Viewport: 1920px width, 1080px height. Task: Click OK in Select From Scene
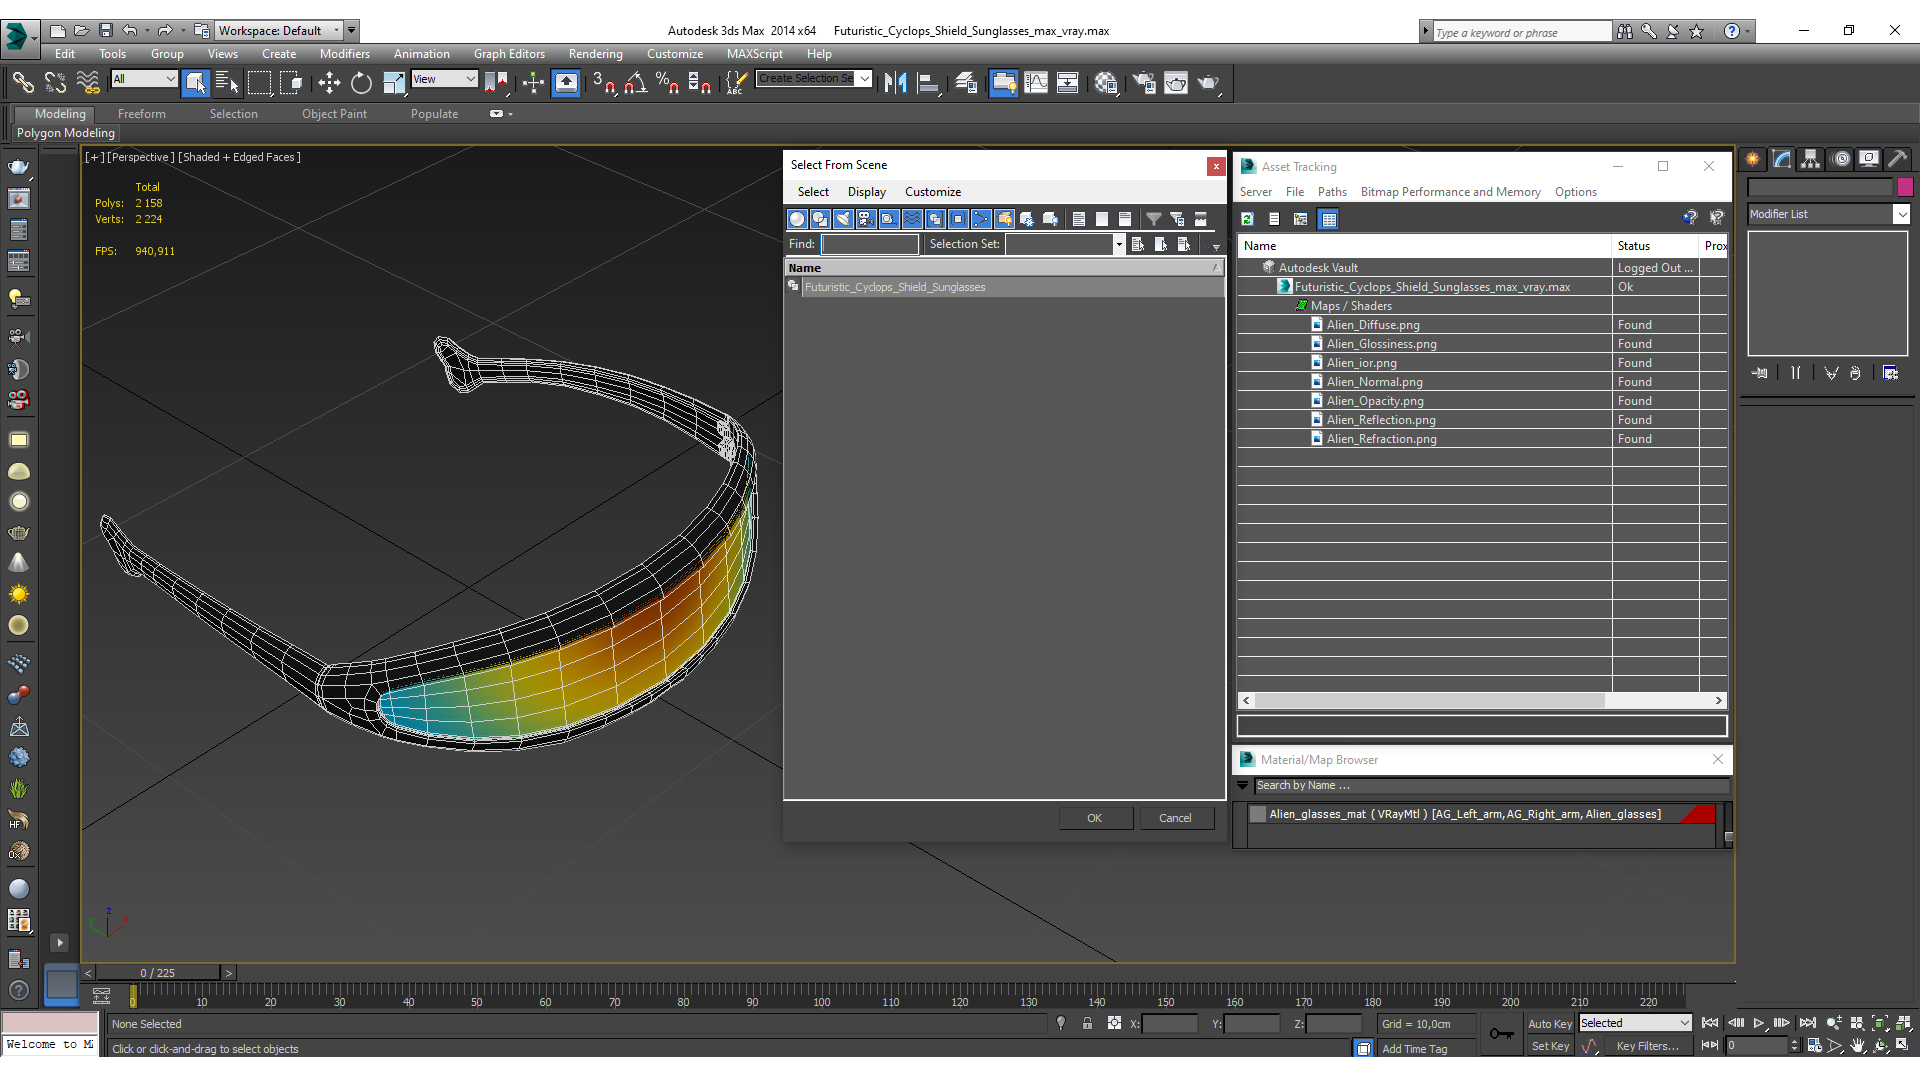(x=1094, y=818)
